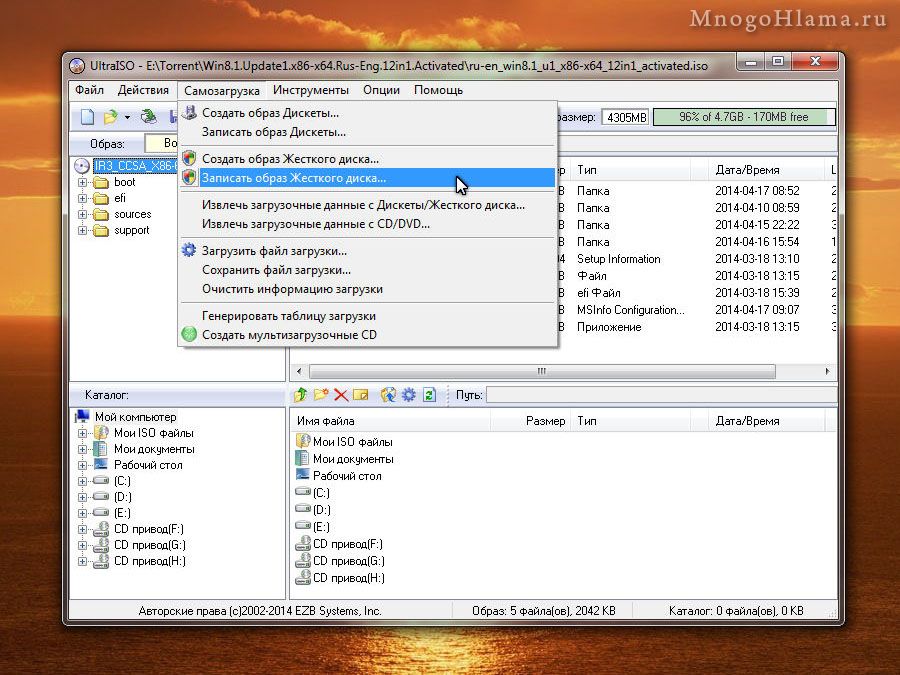
Task: Expand the boot folder tree node
Action: tap(83, 183)
